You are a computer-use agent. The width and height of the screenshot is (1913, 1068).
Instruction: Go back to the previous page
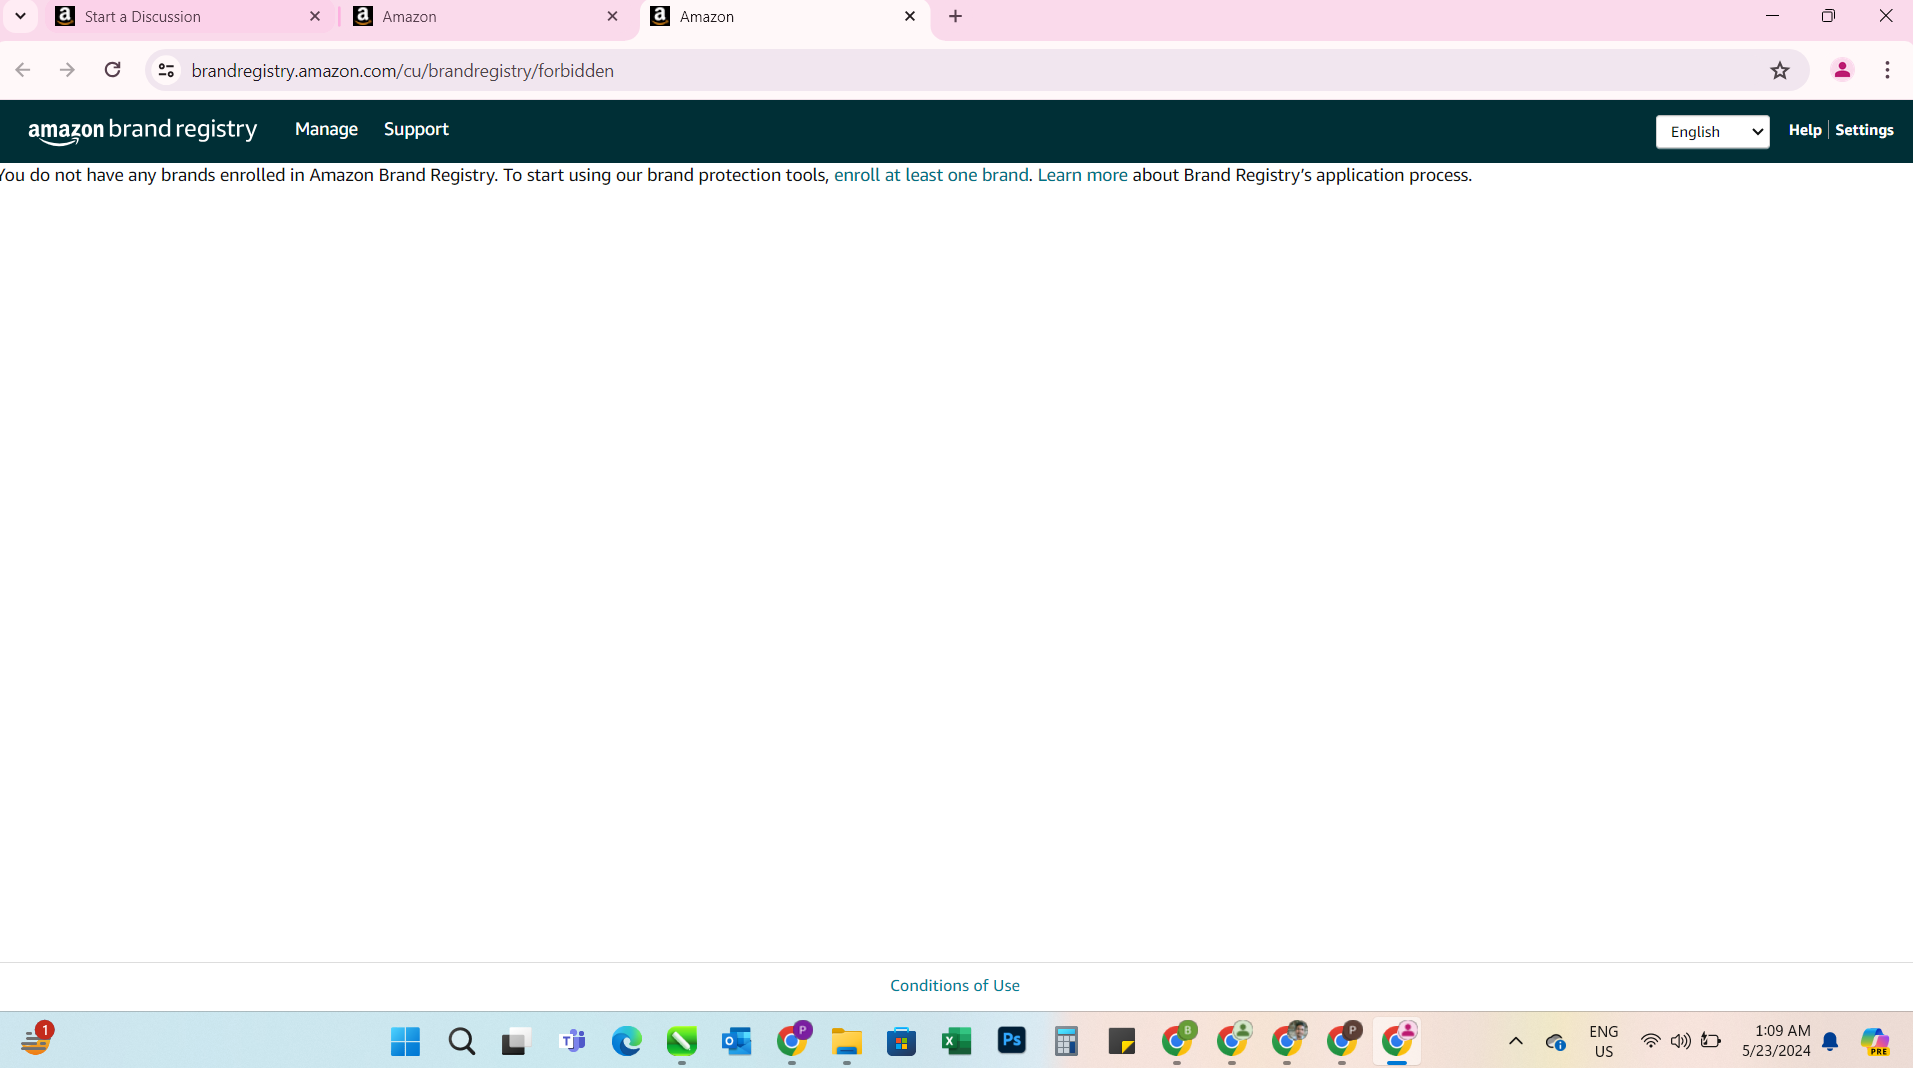click(x=23, y=70)
